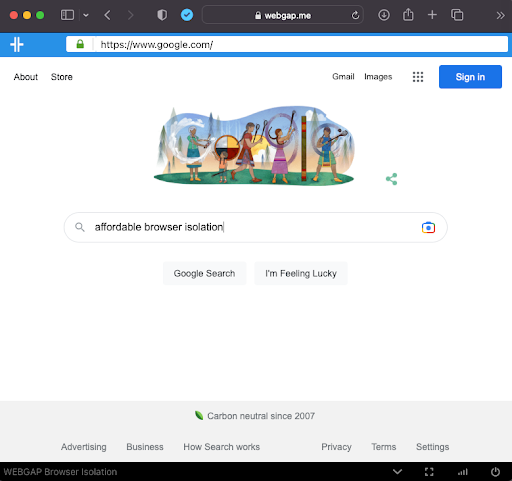Go forward to the next page

[x=131, y=15]
